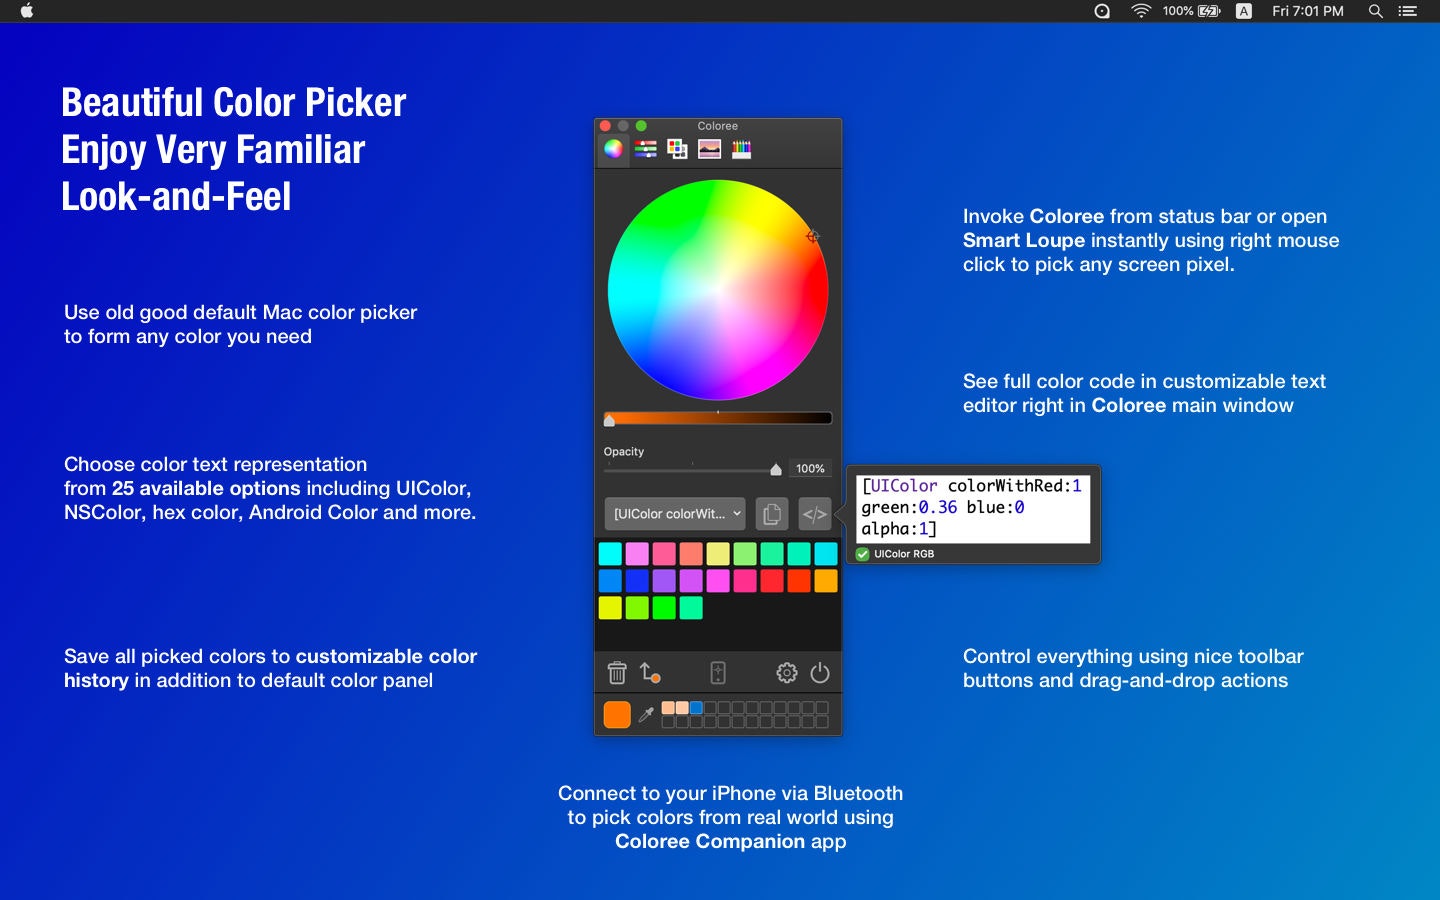Image resolution: width=1440 pixels, height=900 pixels.
Task: Pick the lime green history swatch
Action: tap(637, 608)
